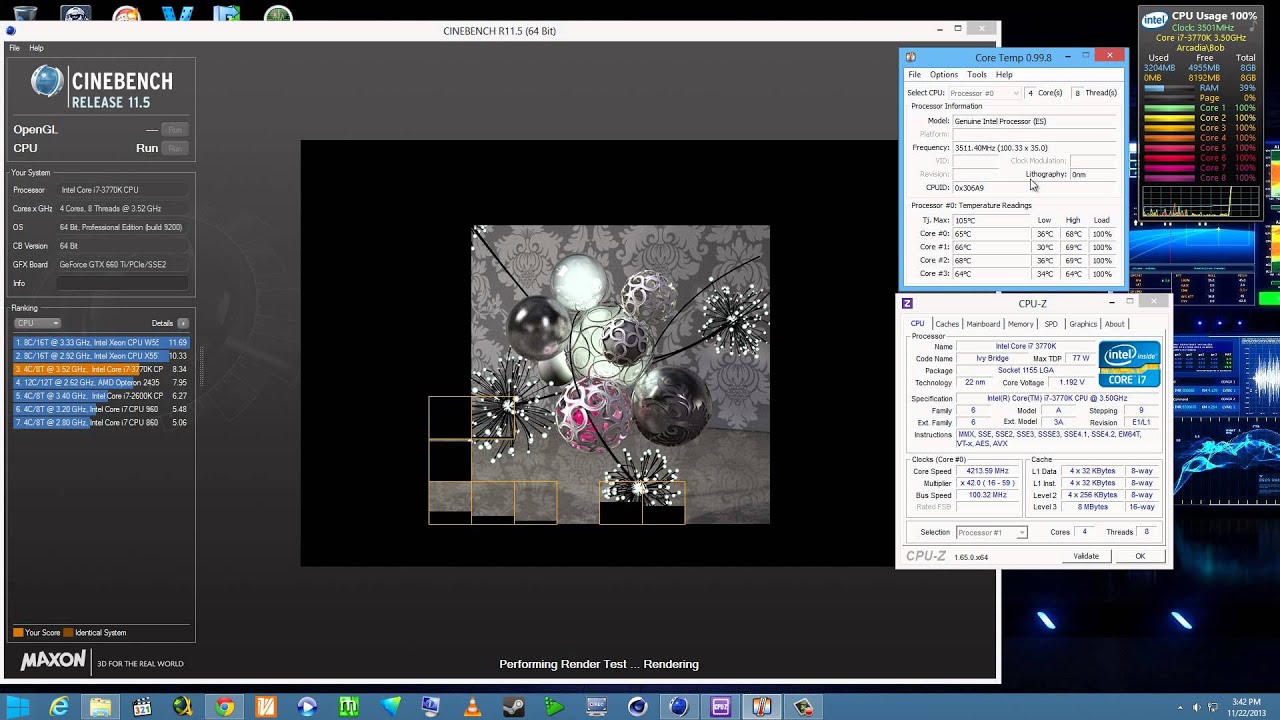
Task: Open the Windows Start button
Action: coord(18,707)
